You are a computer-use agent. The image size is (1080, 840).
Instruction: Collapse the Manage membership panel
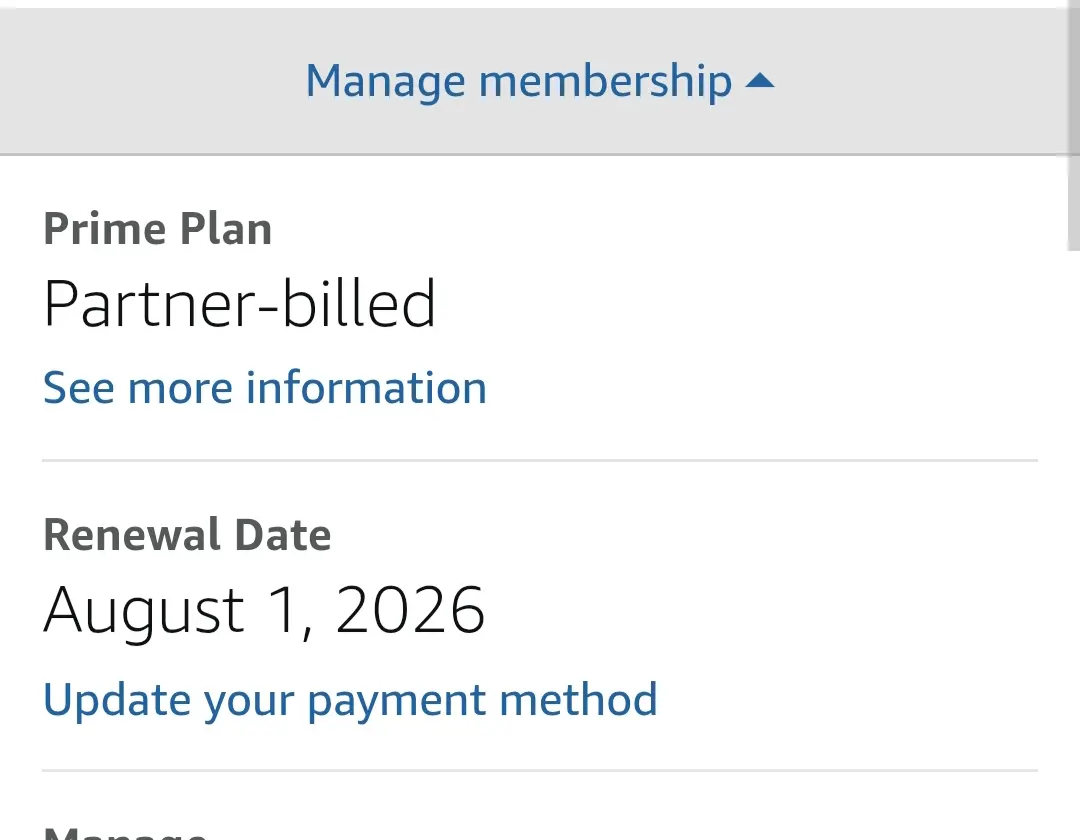tap(540, 81)
